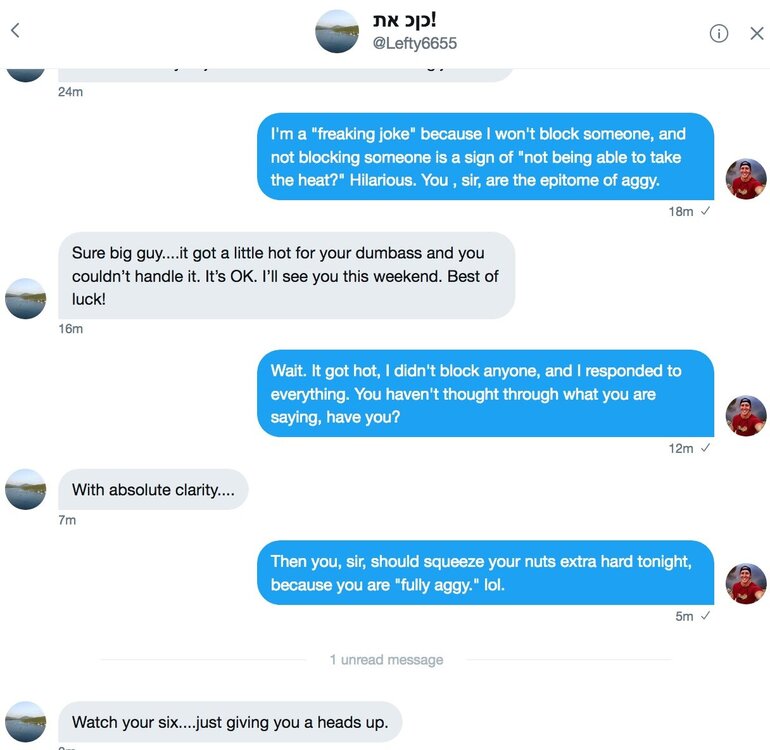
Task: Click the "1 unread message" divider
Action: tap(386, 660)
